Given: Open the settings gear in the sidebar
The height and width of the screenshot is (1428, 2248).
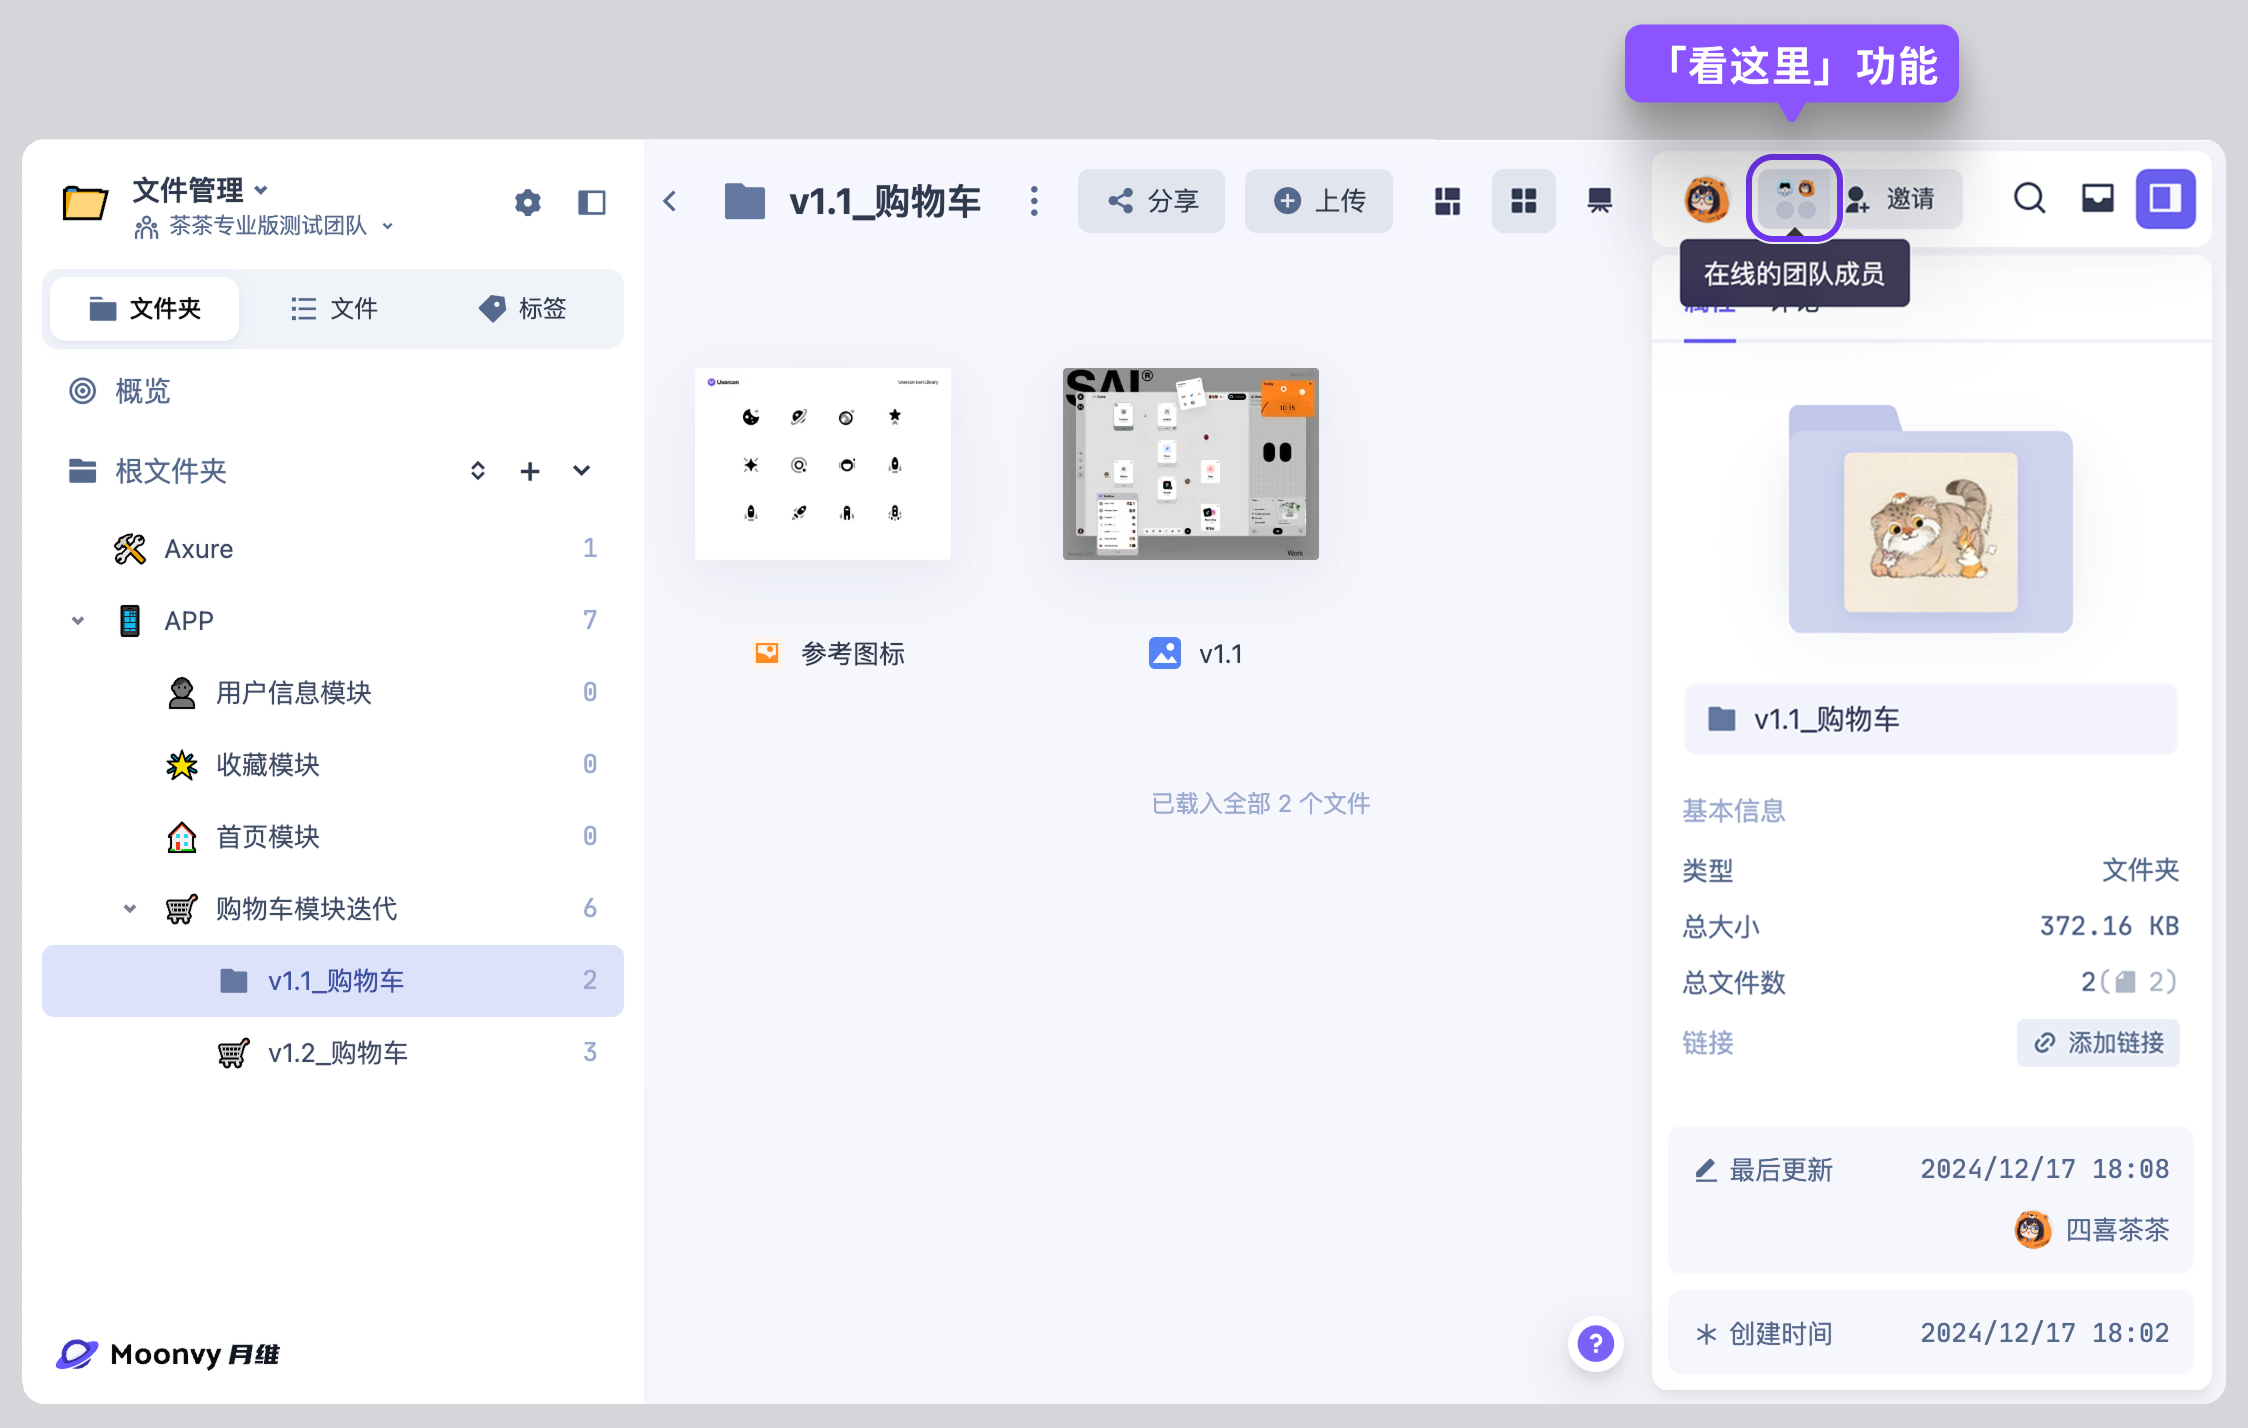Looking at the screenshot, I should [527, 203].
